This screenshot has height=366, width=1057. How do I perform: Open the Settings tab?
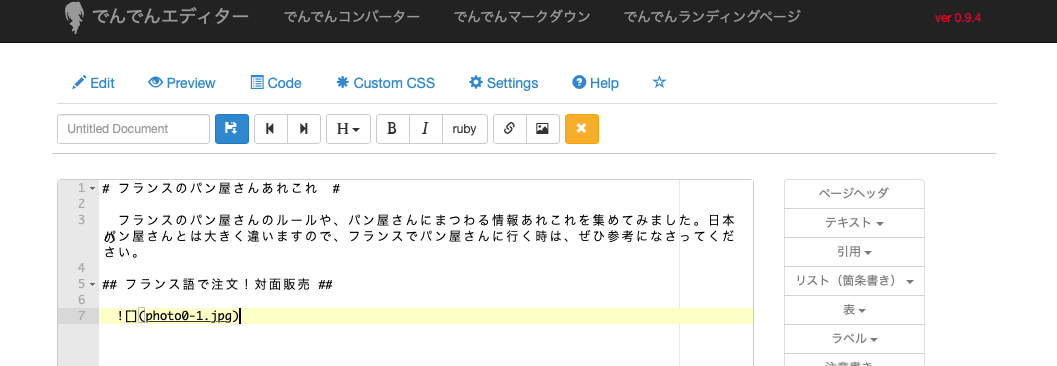point(504,83)
